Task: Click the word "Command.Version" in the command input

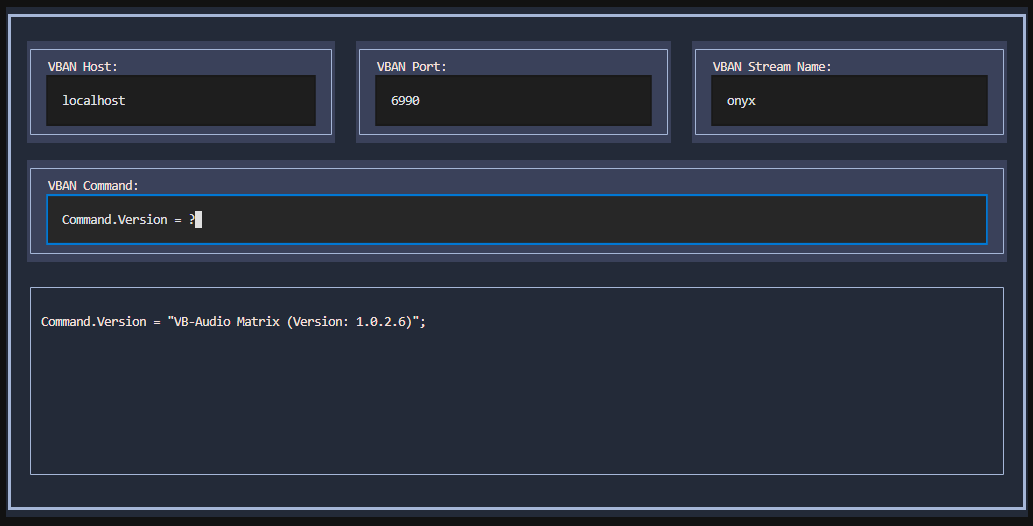Action: click(x=114, y=220)
